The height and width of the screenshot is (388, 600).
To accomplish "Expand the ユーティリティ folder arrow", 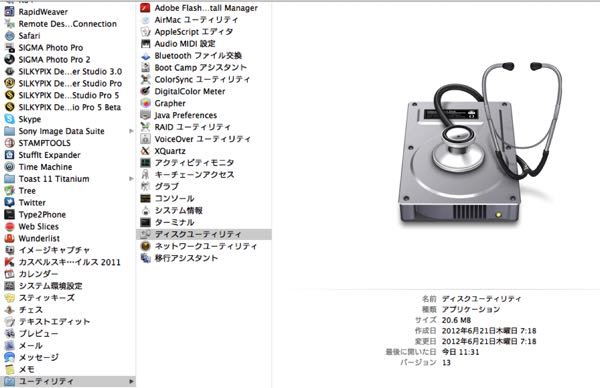I will (131, 381).
